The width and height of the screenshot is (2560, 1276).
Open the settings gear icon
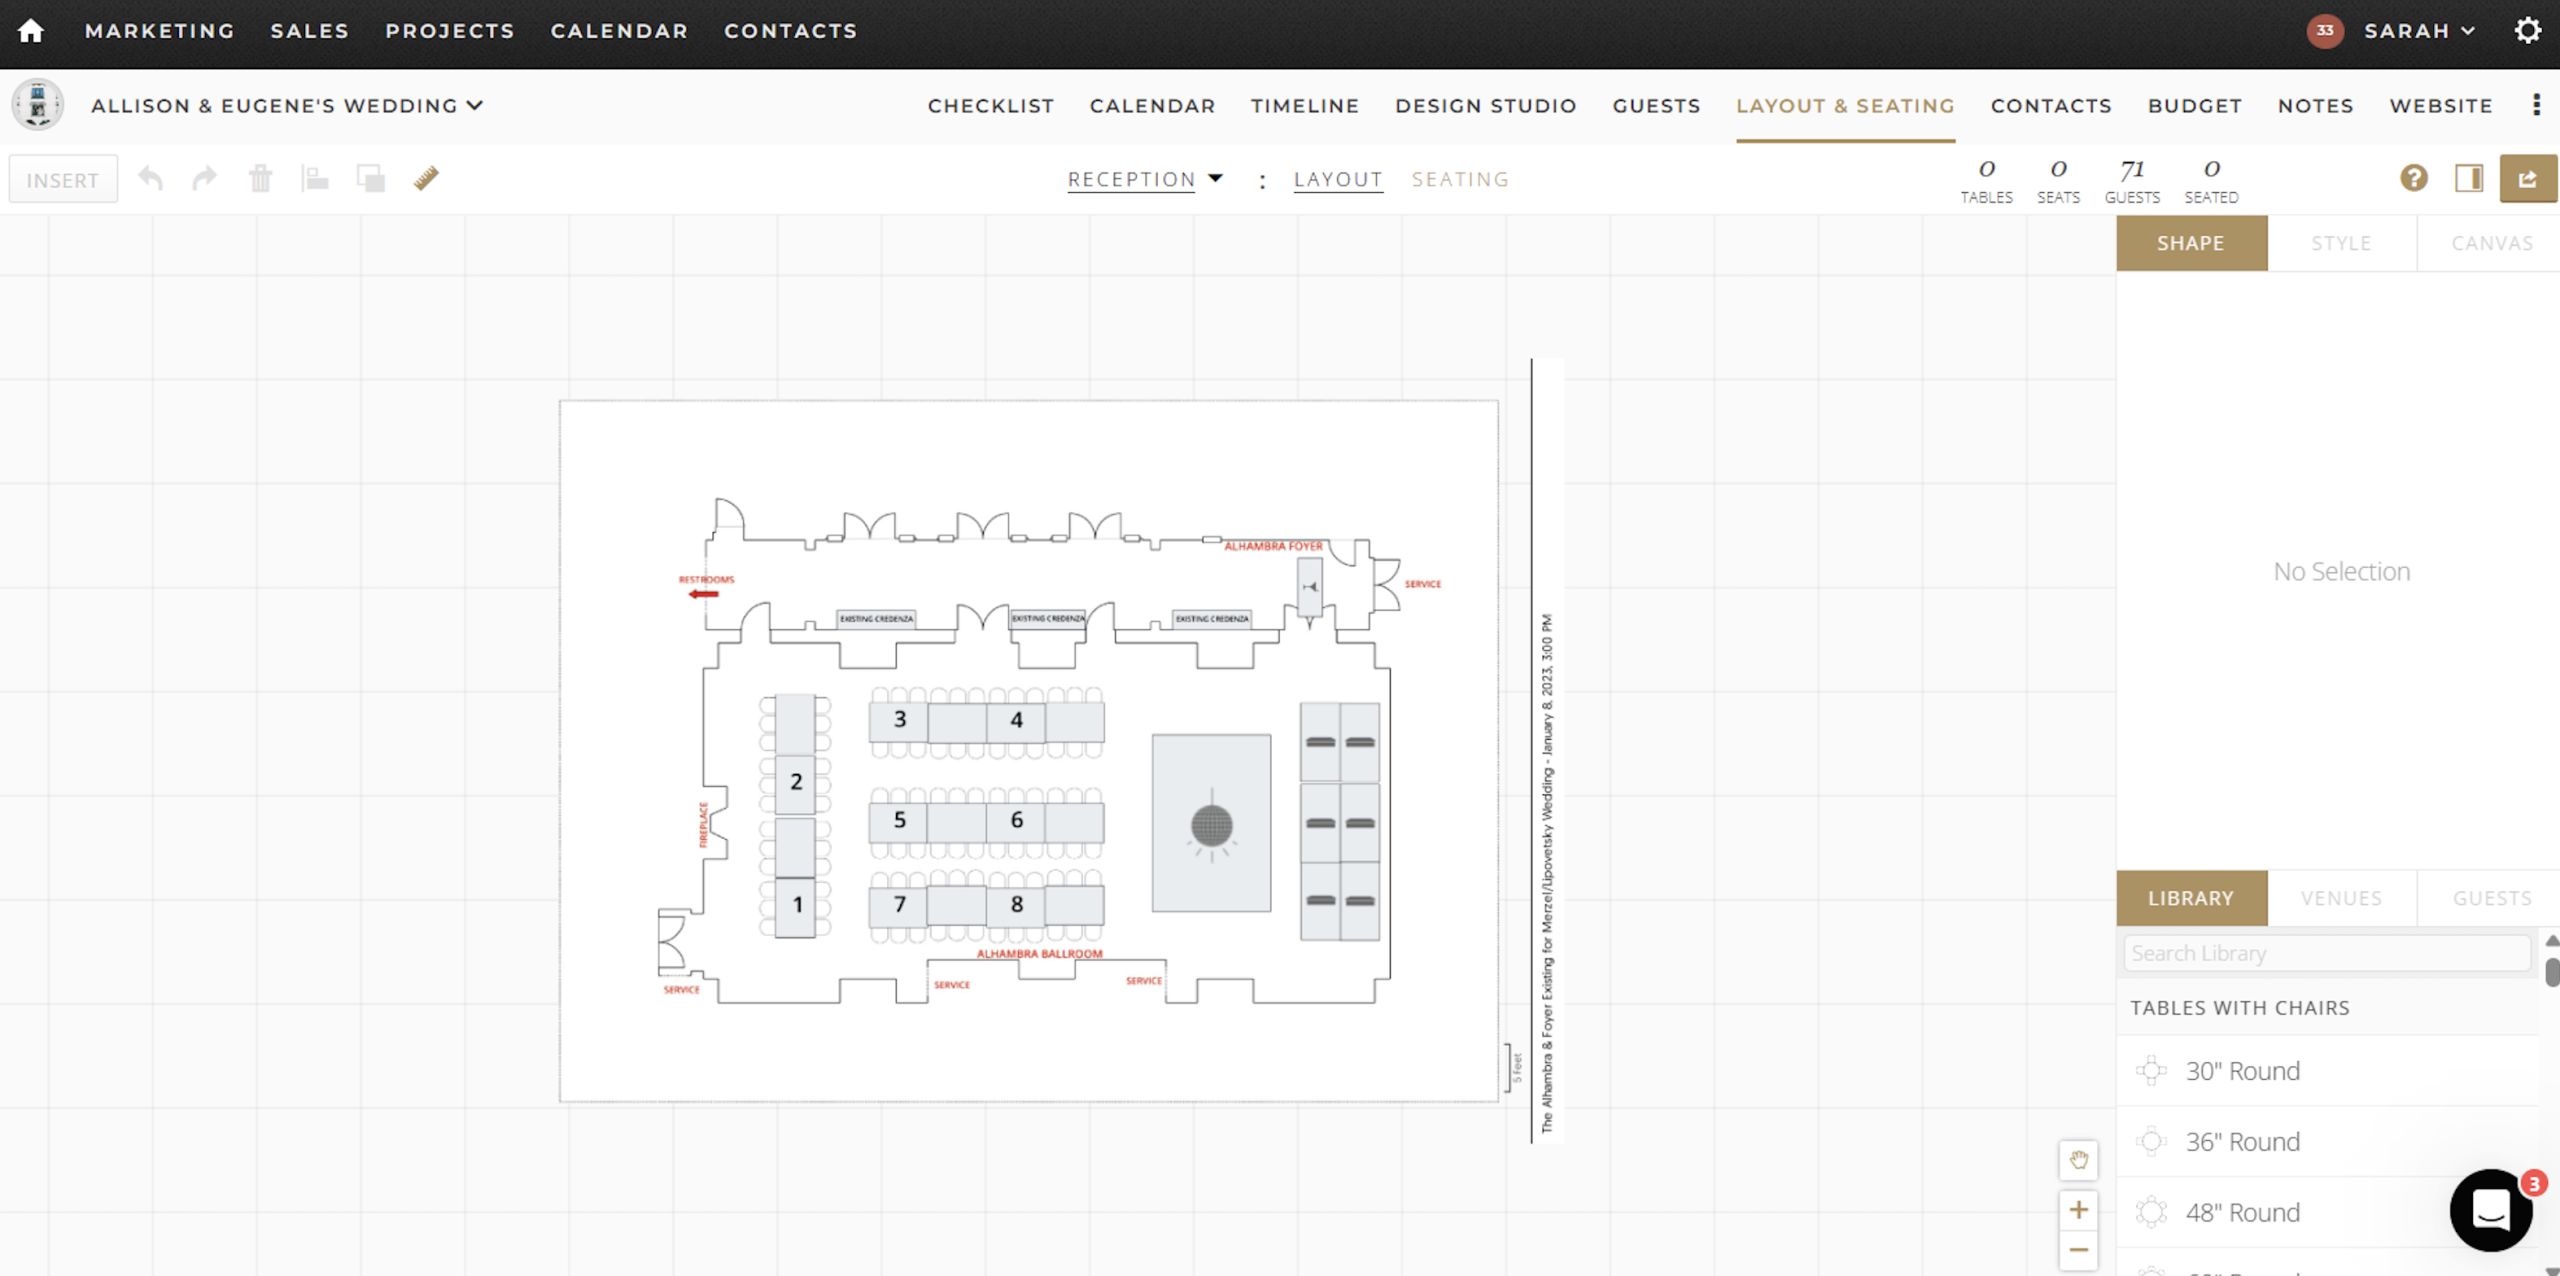pyautogui.click(x=2529, y=30)
